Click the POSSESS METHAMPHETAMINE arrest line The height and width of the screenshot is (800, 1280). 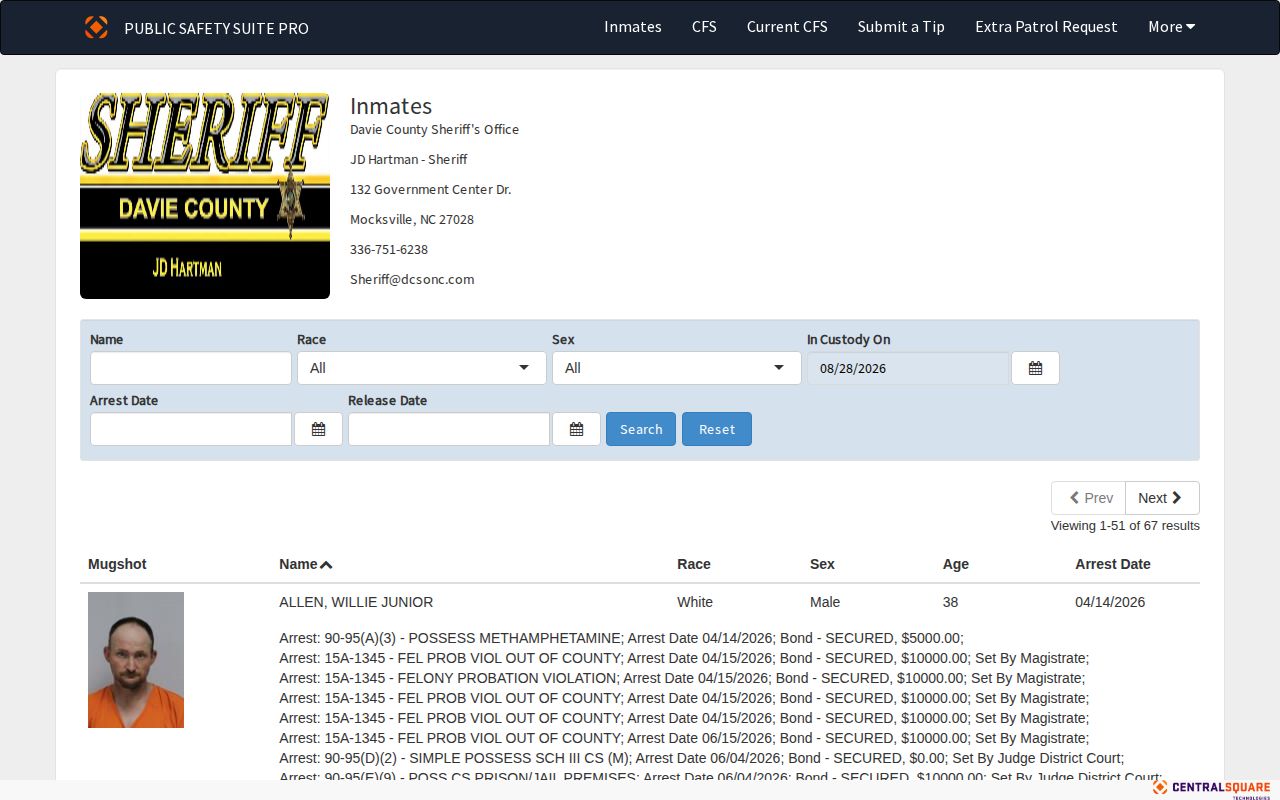click(621, 638)
